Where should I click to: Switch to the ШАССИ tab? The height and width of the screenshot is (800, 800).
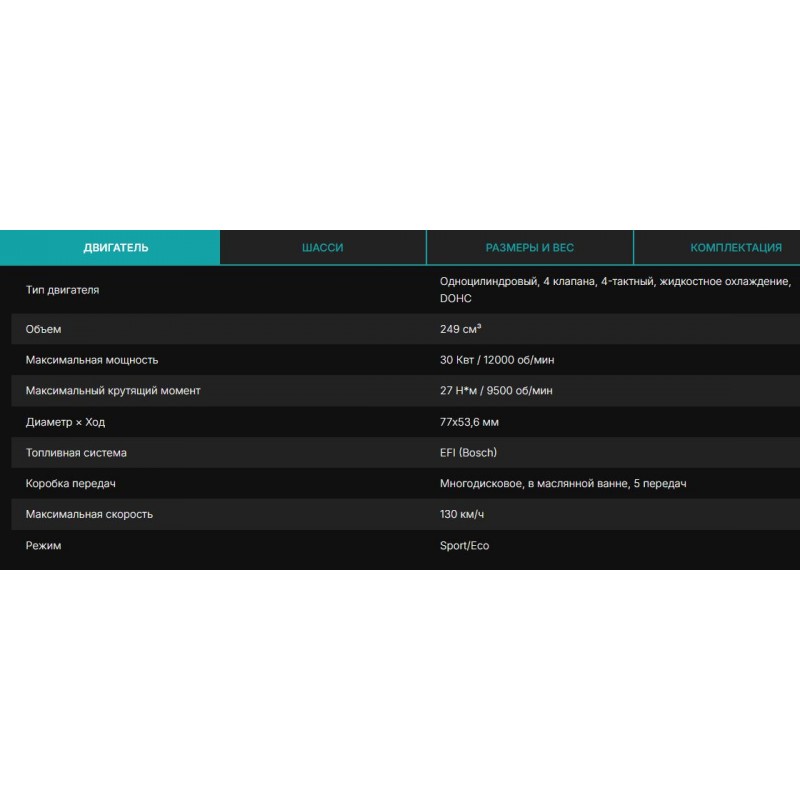[322, 247]
